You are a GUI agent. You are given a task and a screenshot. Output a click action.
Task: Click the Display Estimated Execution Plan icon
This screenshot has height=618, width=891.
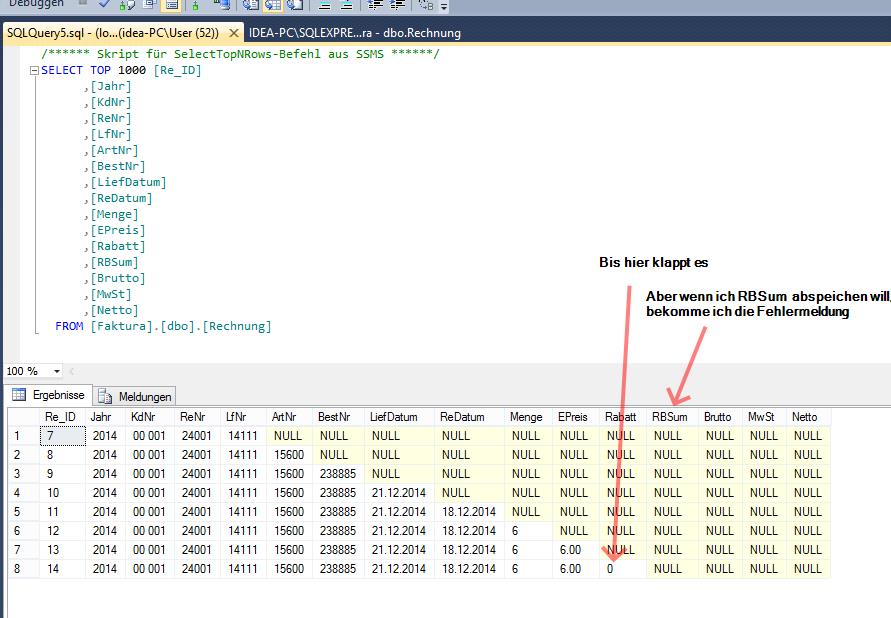tap(127, 5)
